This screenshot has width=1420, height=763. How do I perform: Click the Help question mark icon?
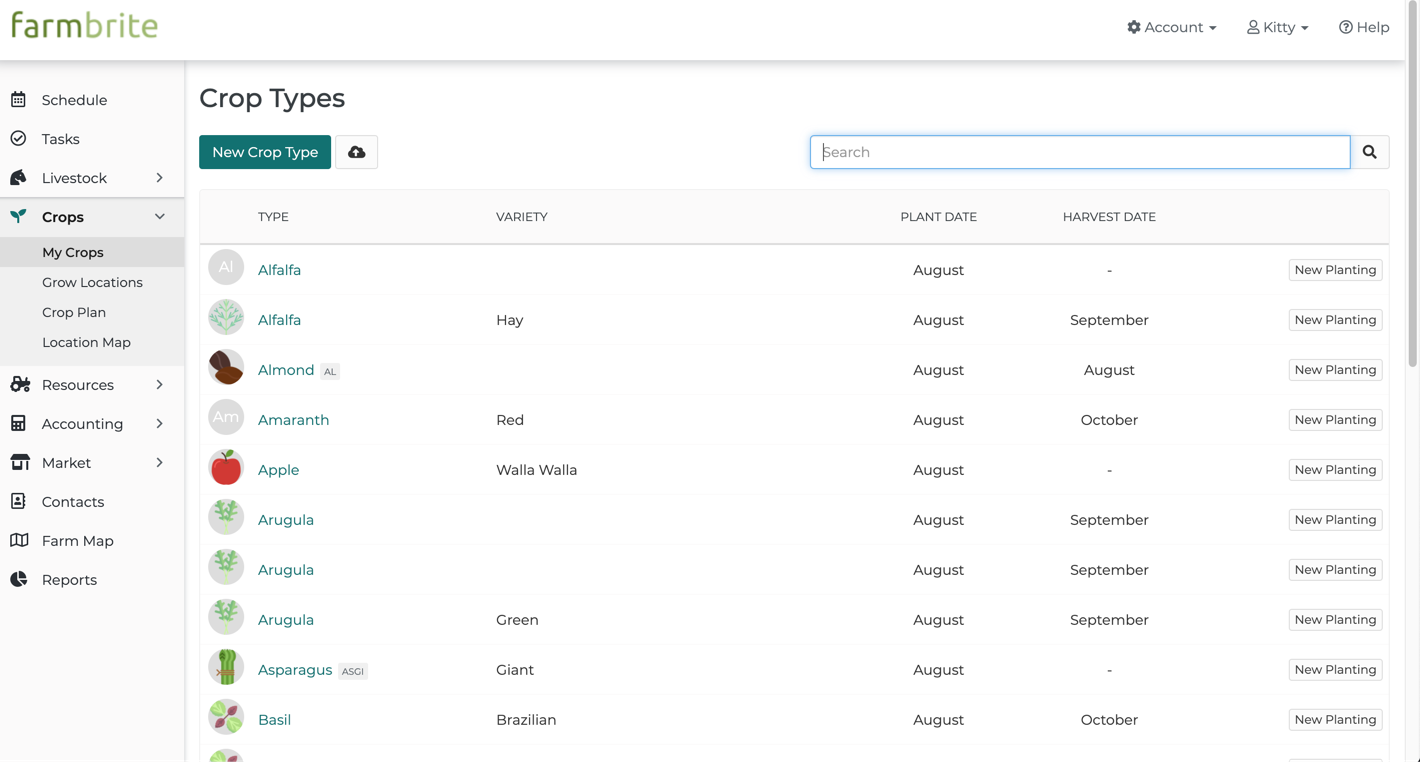tap(1346, 27)
